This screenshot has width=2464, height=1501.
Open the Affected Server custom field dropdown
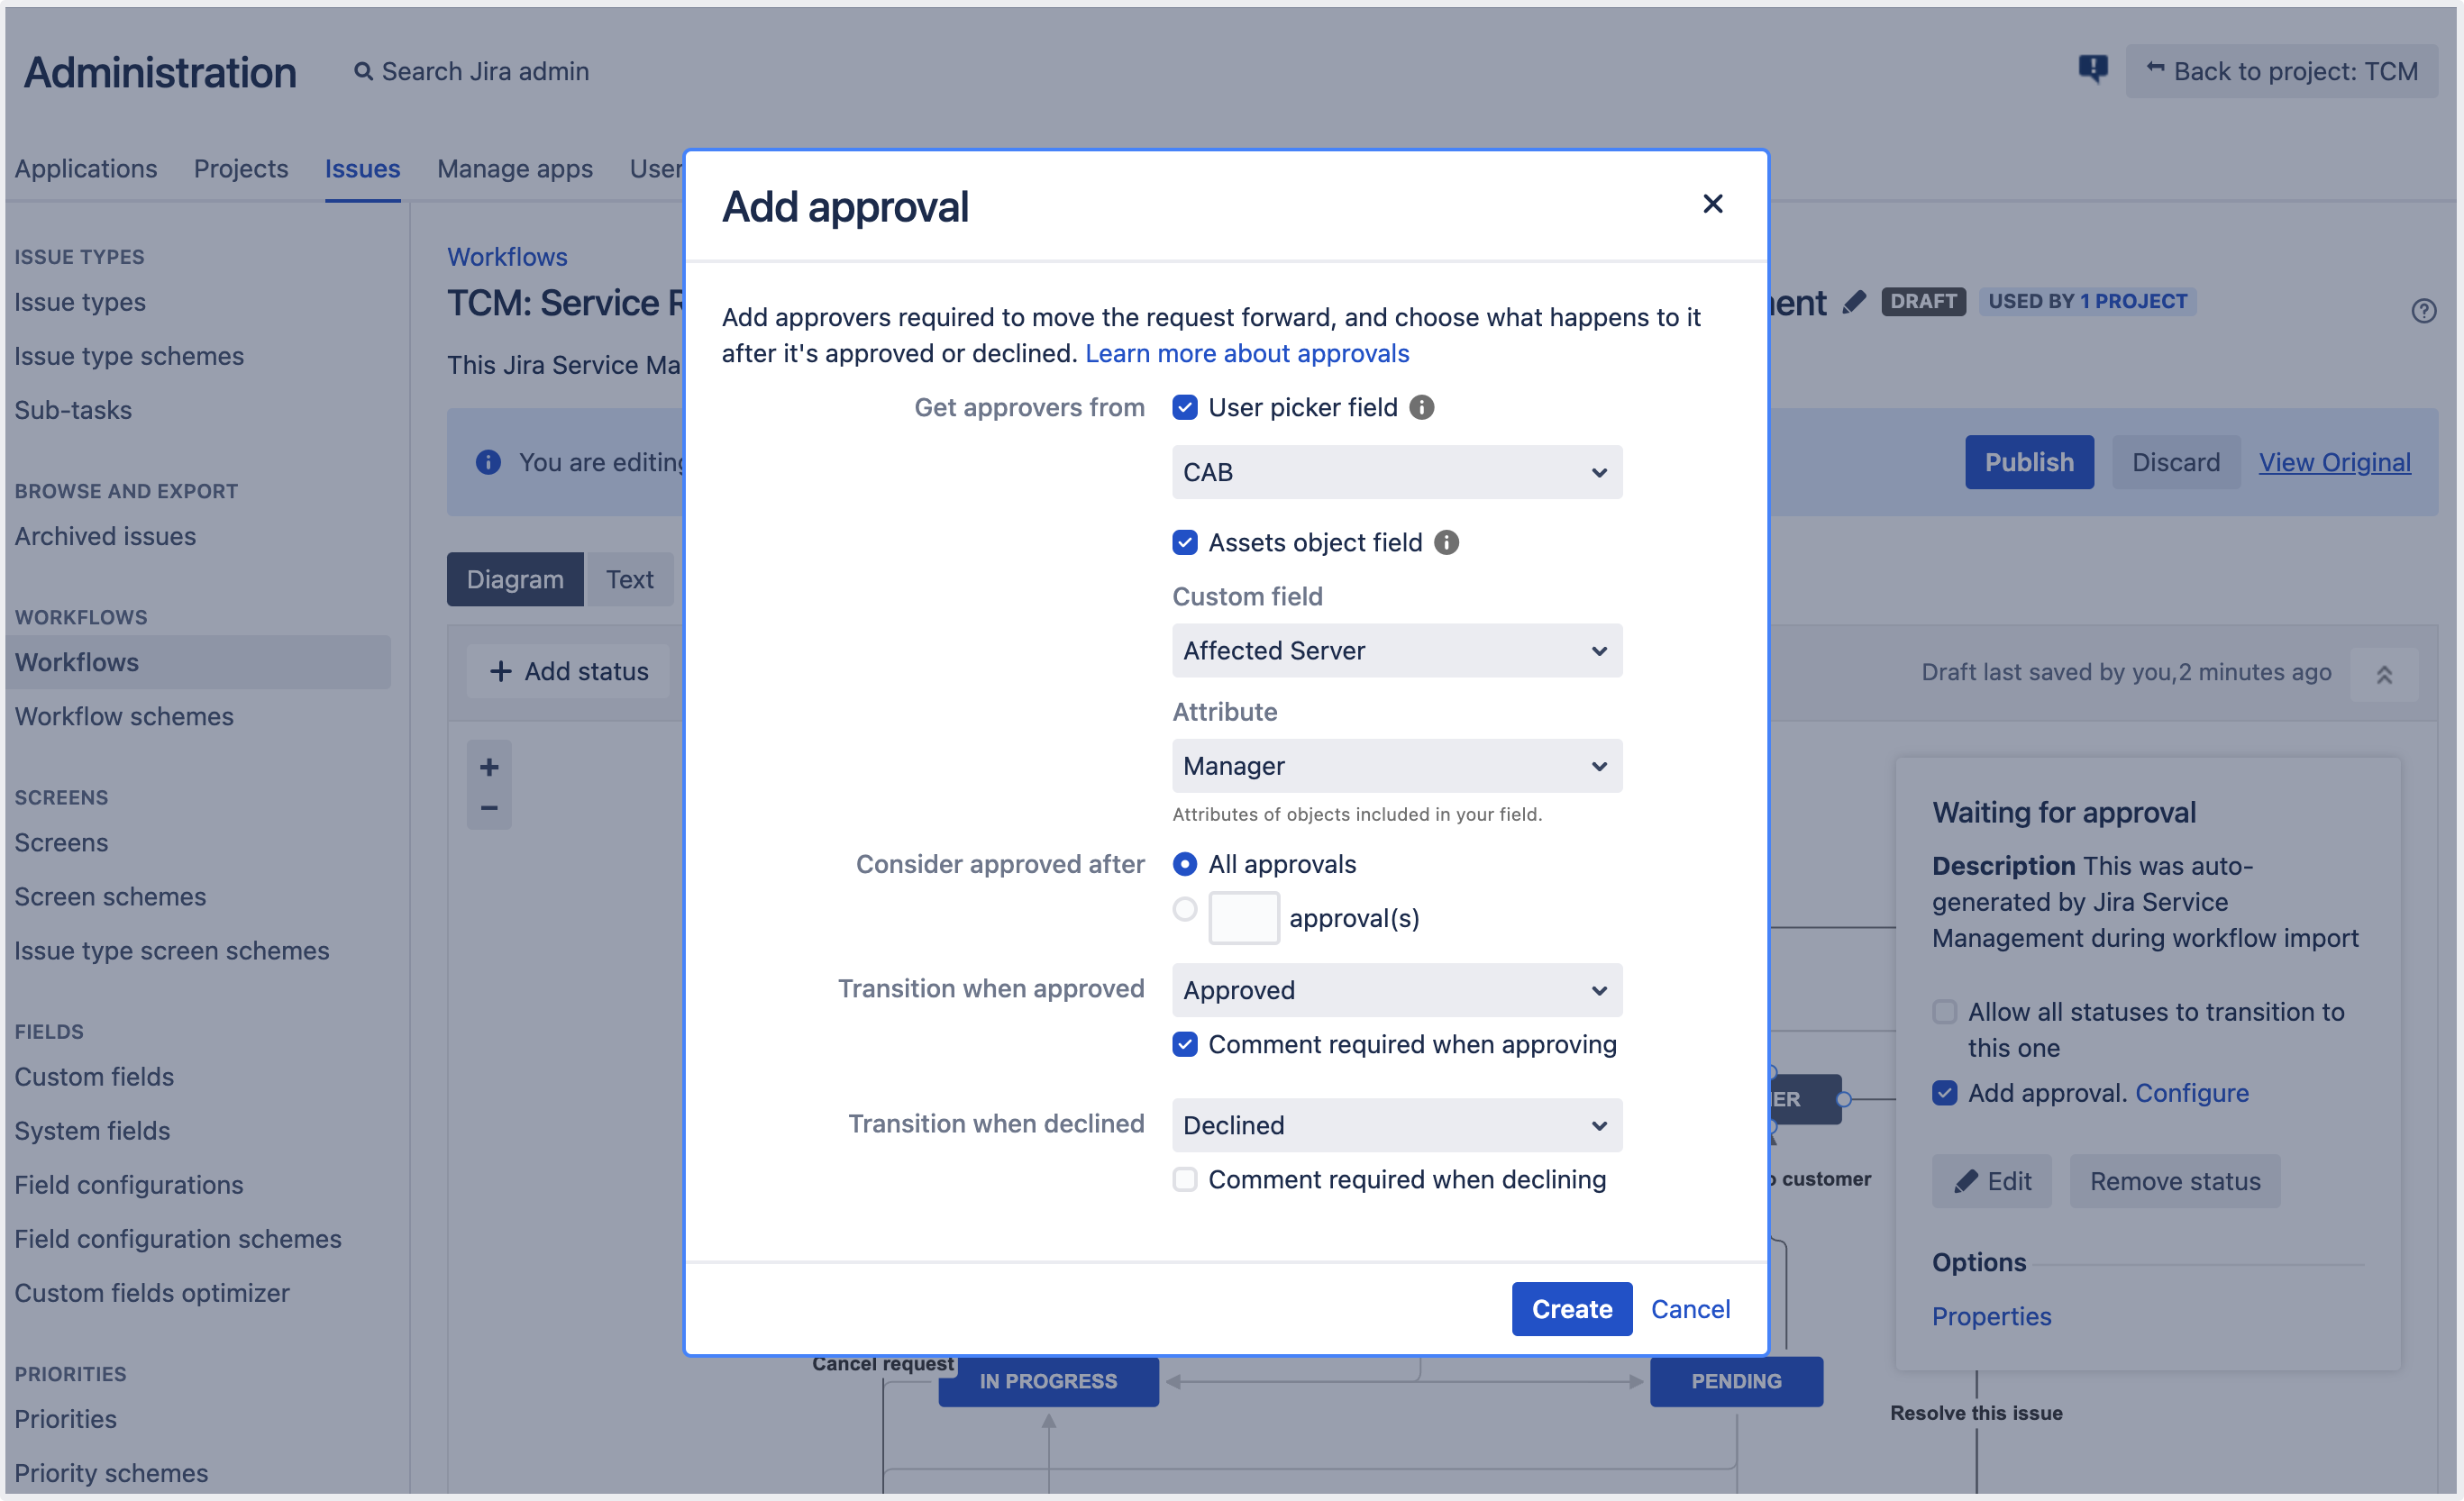tap(1396, 651)
